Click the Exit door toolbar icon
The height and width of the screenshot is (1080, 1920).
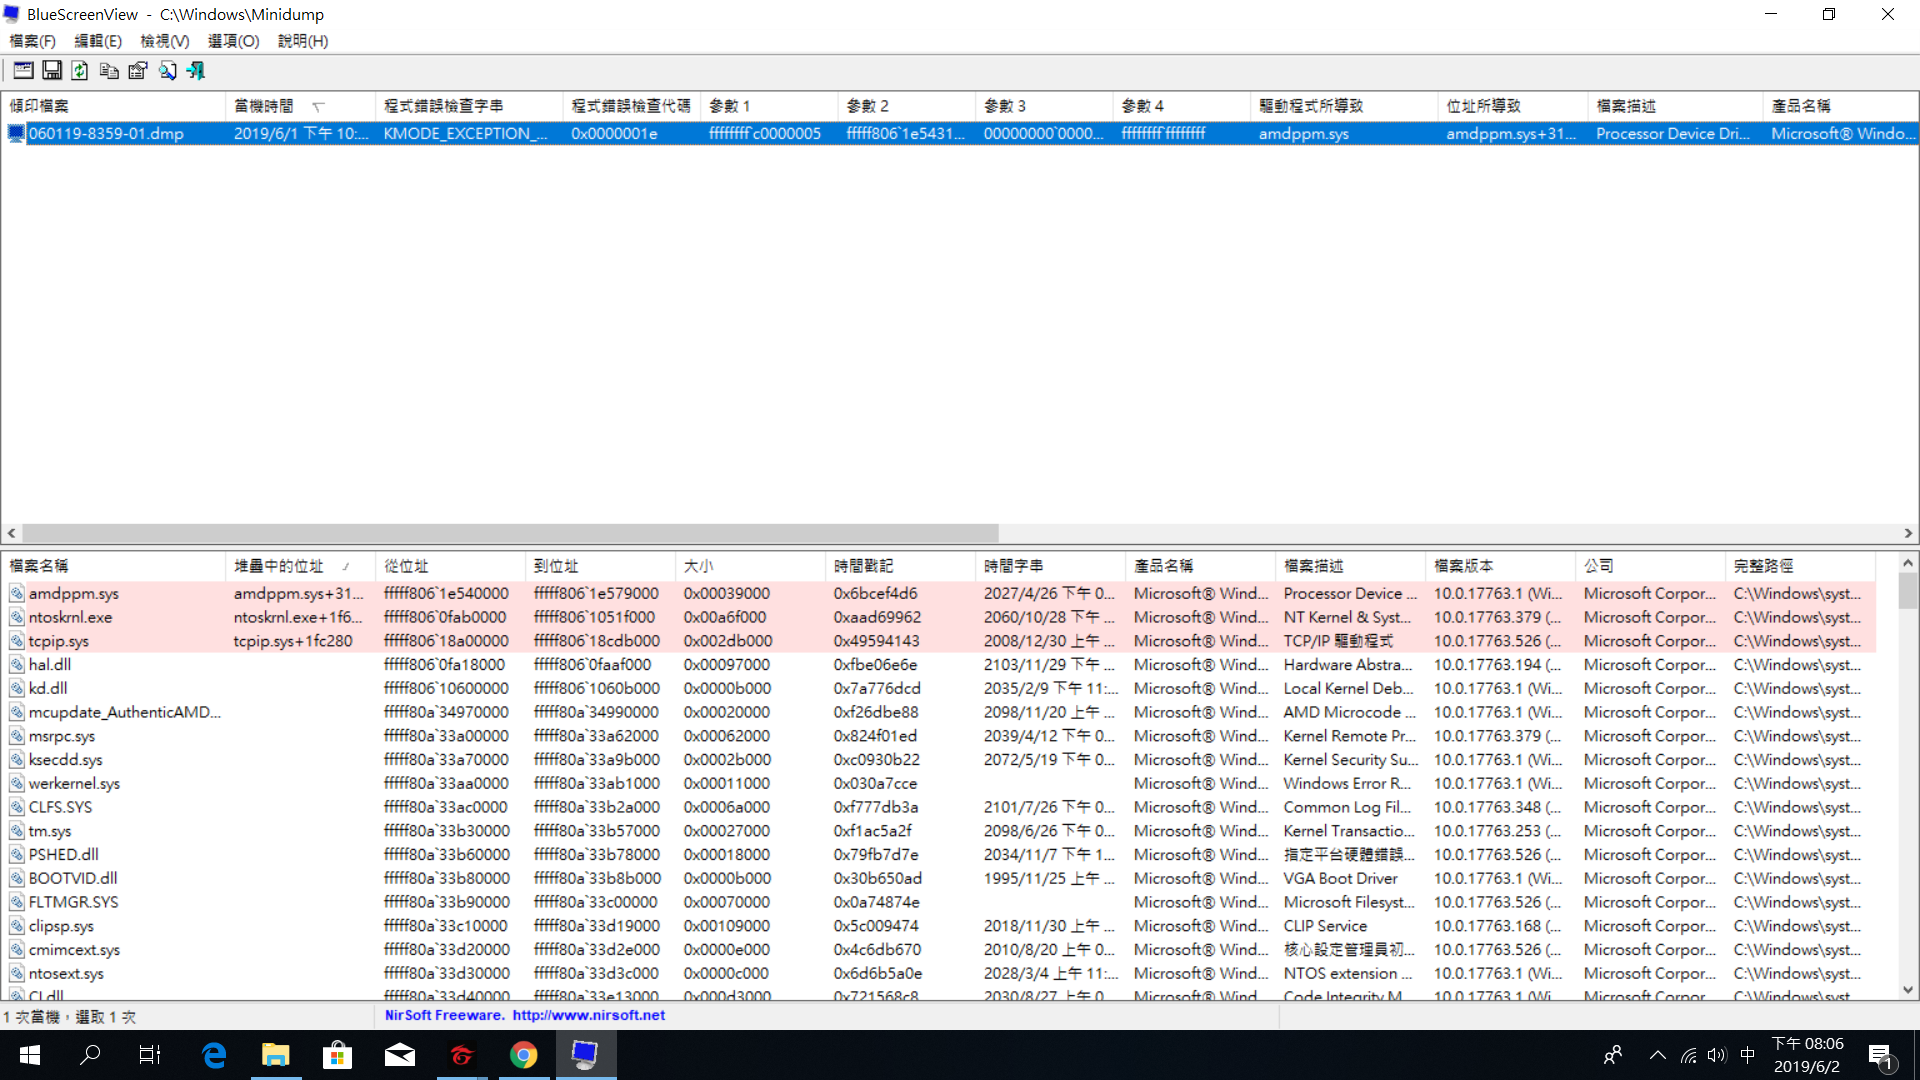tap(196, 70)
